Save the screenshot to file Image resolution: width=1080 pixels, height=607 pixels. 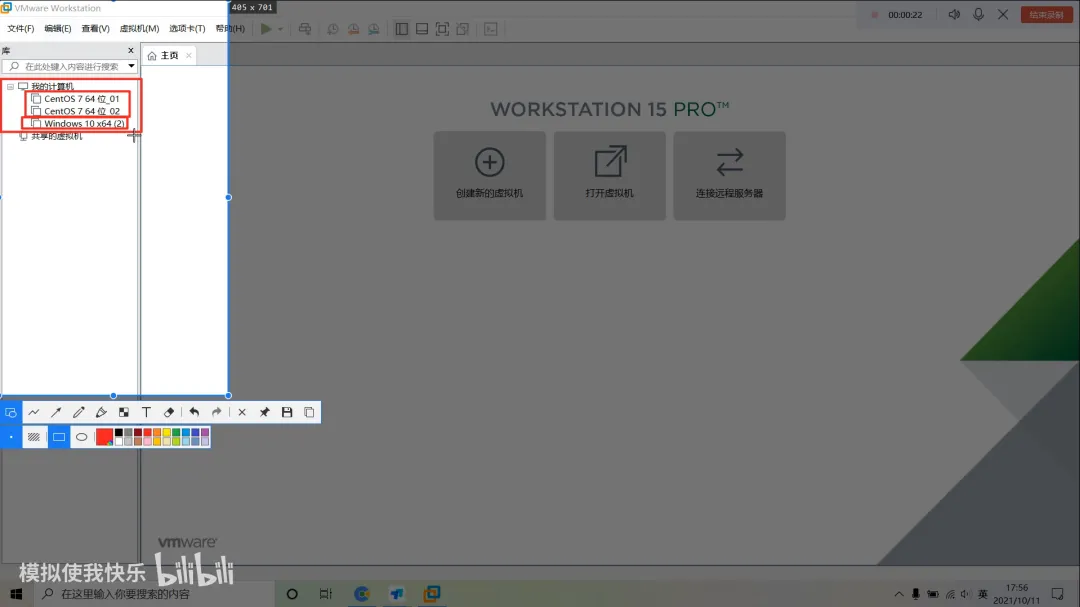287,412
